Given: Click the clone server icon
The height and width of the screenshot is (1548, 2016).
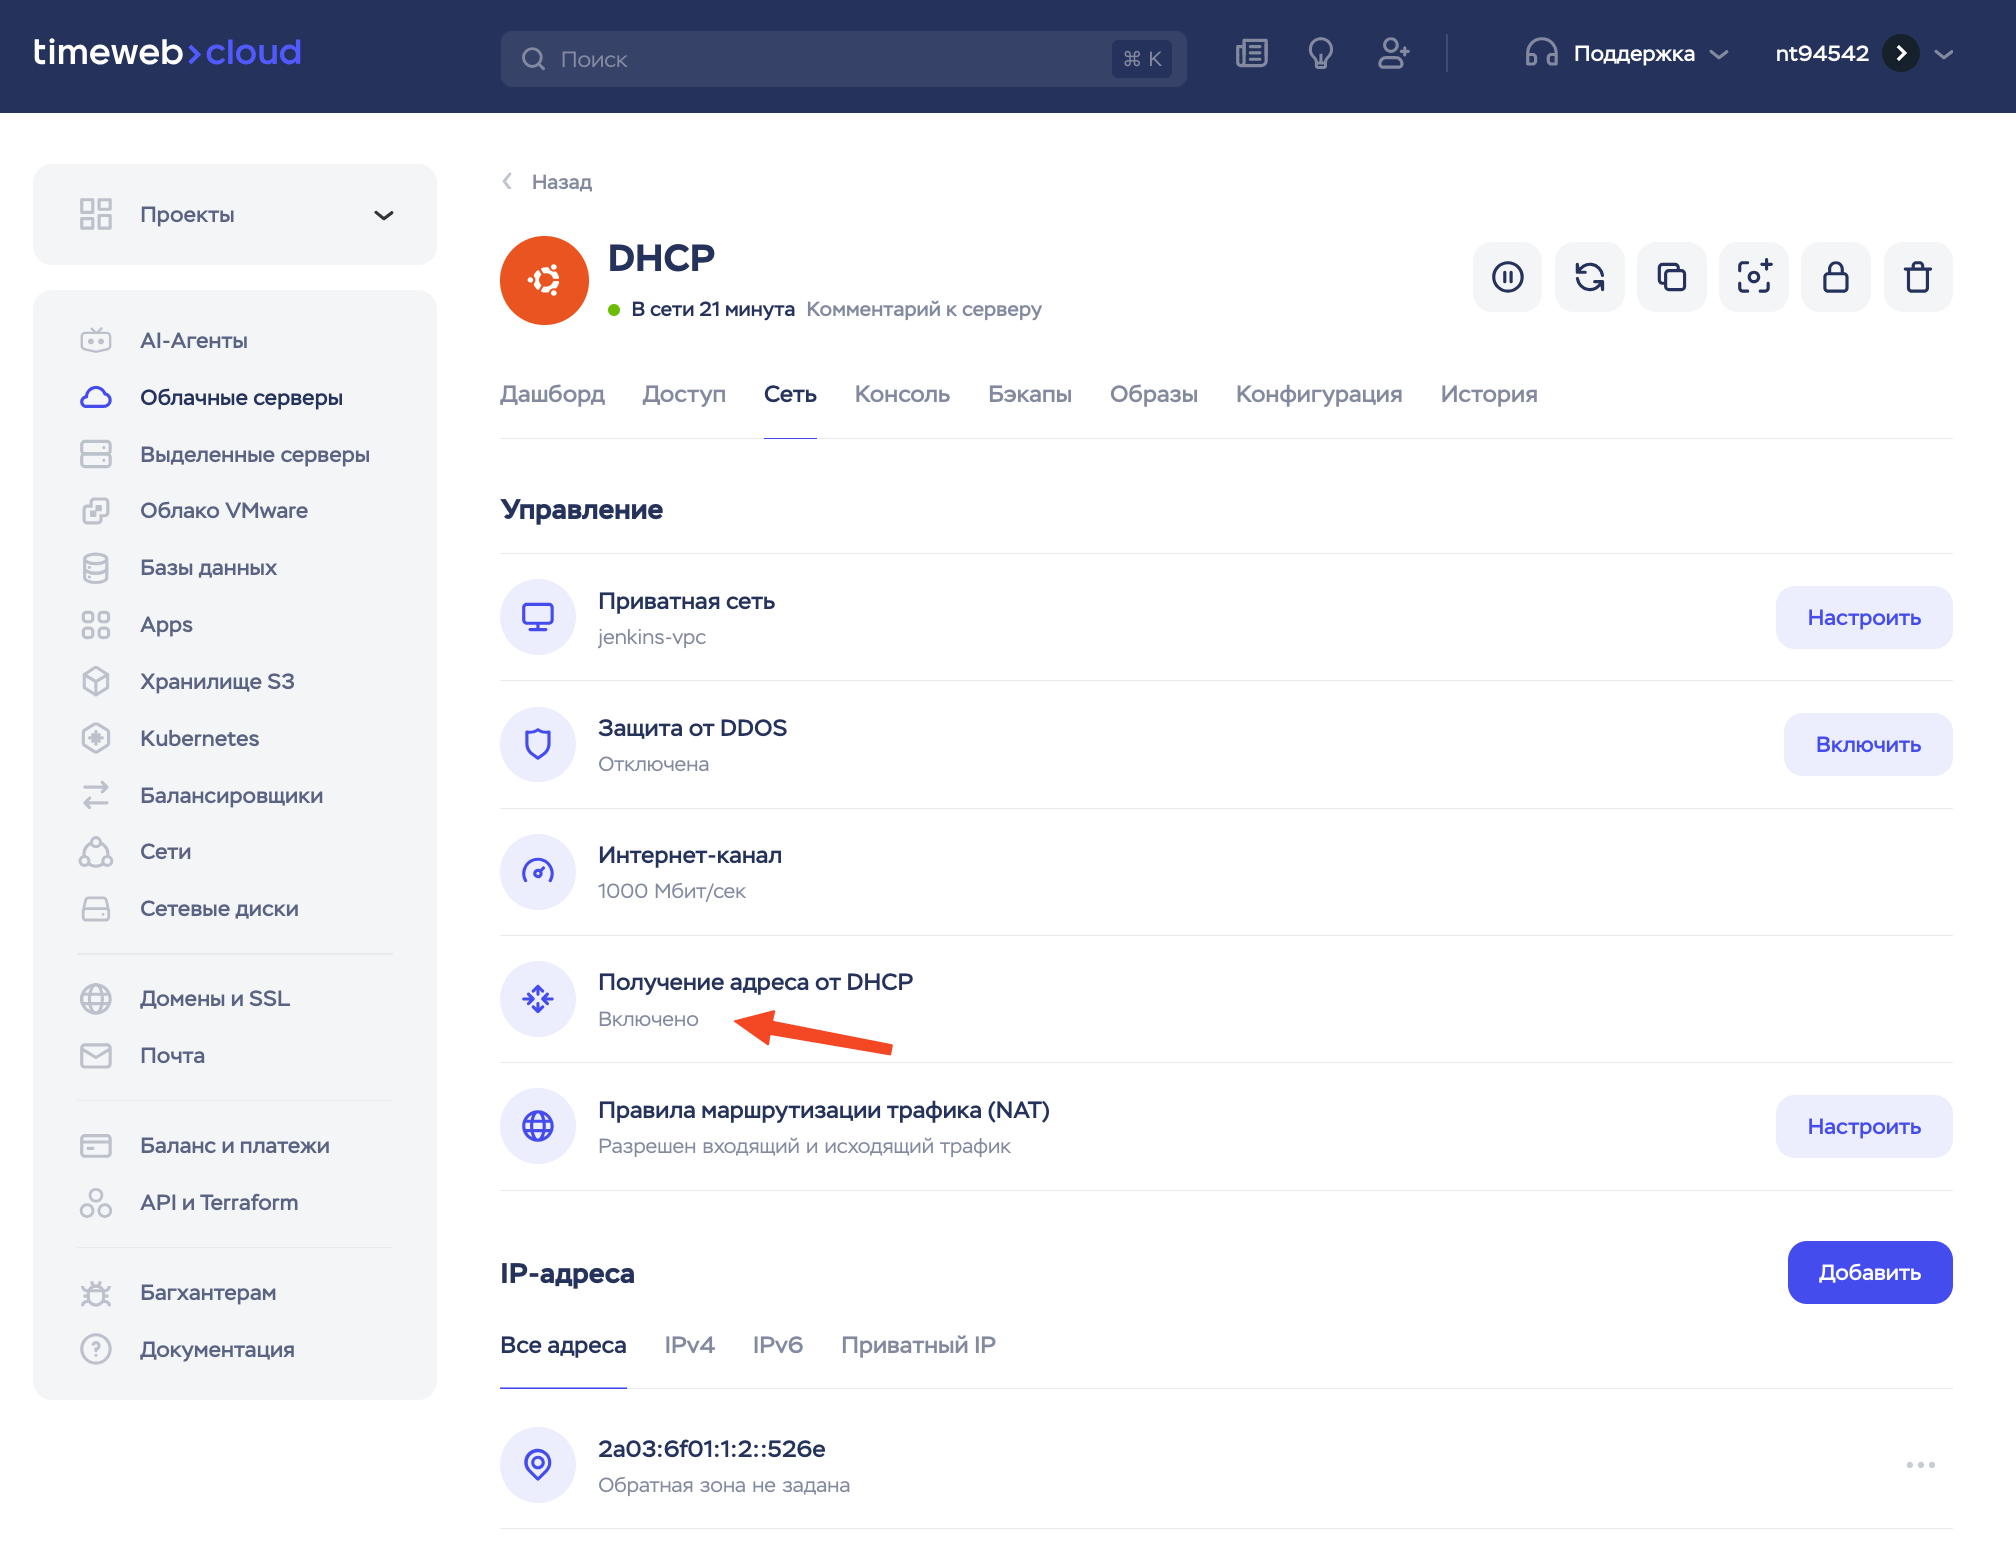Looking at the screenshot, I should click(1671, 277).
